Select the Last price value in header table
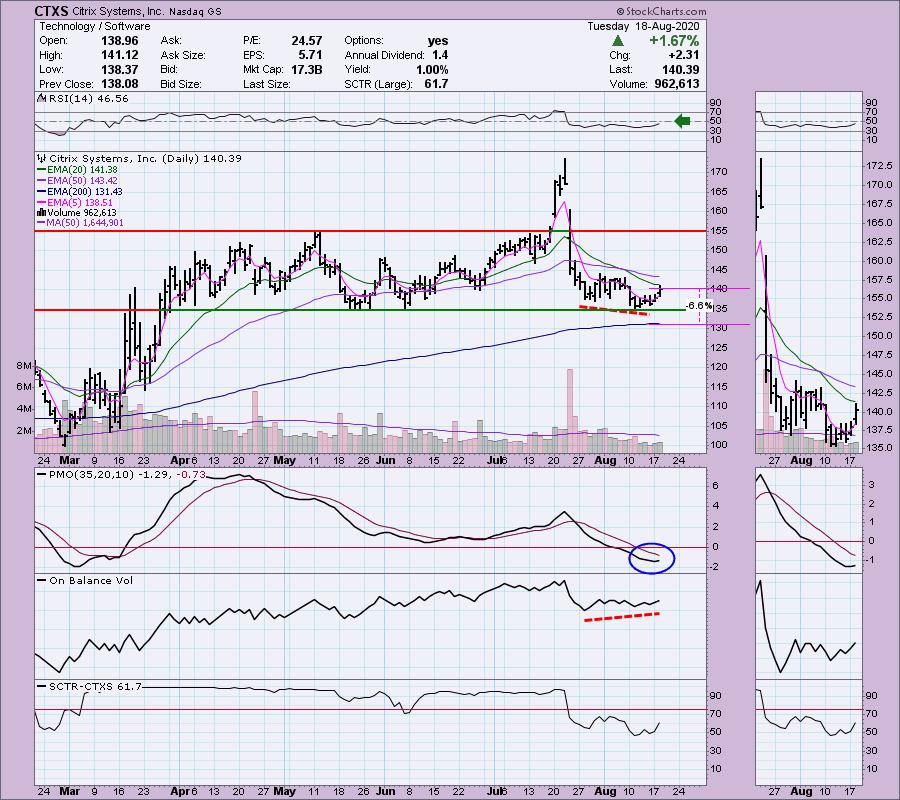900x800 pixels. tap(681, 69)
